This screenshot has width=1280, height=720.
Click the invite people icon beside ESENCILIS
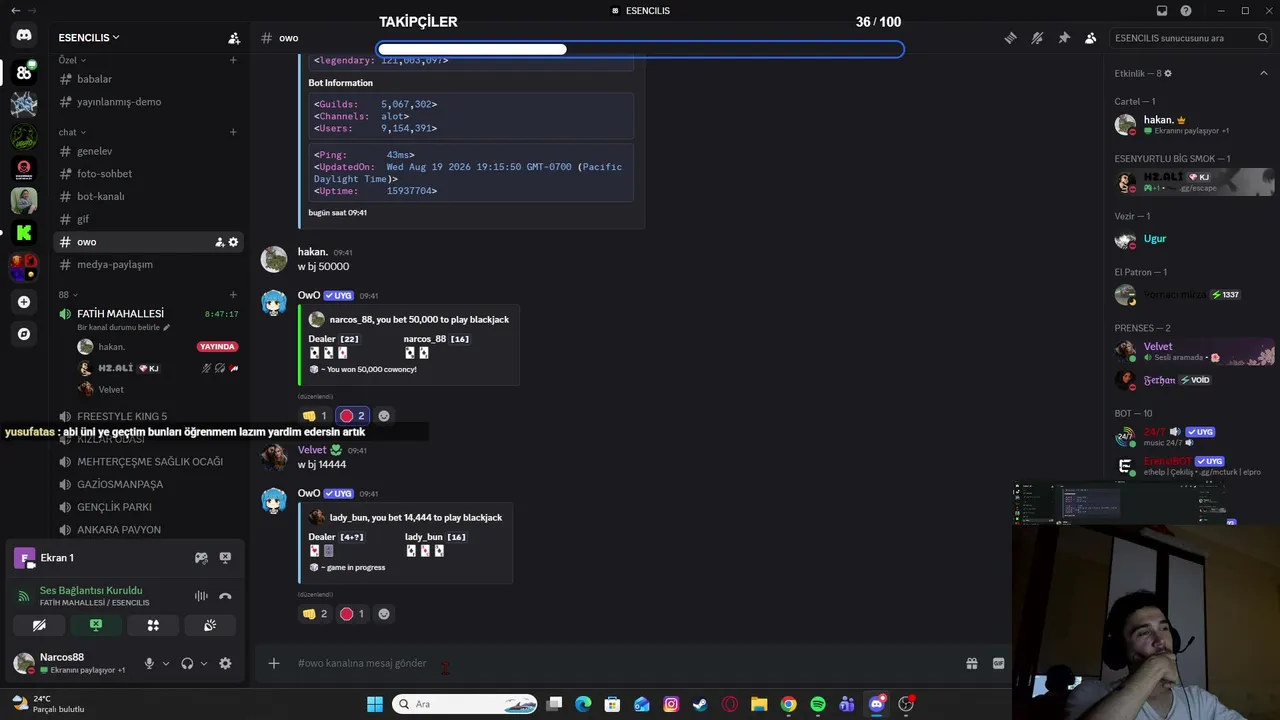(234, 38)
